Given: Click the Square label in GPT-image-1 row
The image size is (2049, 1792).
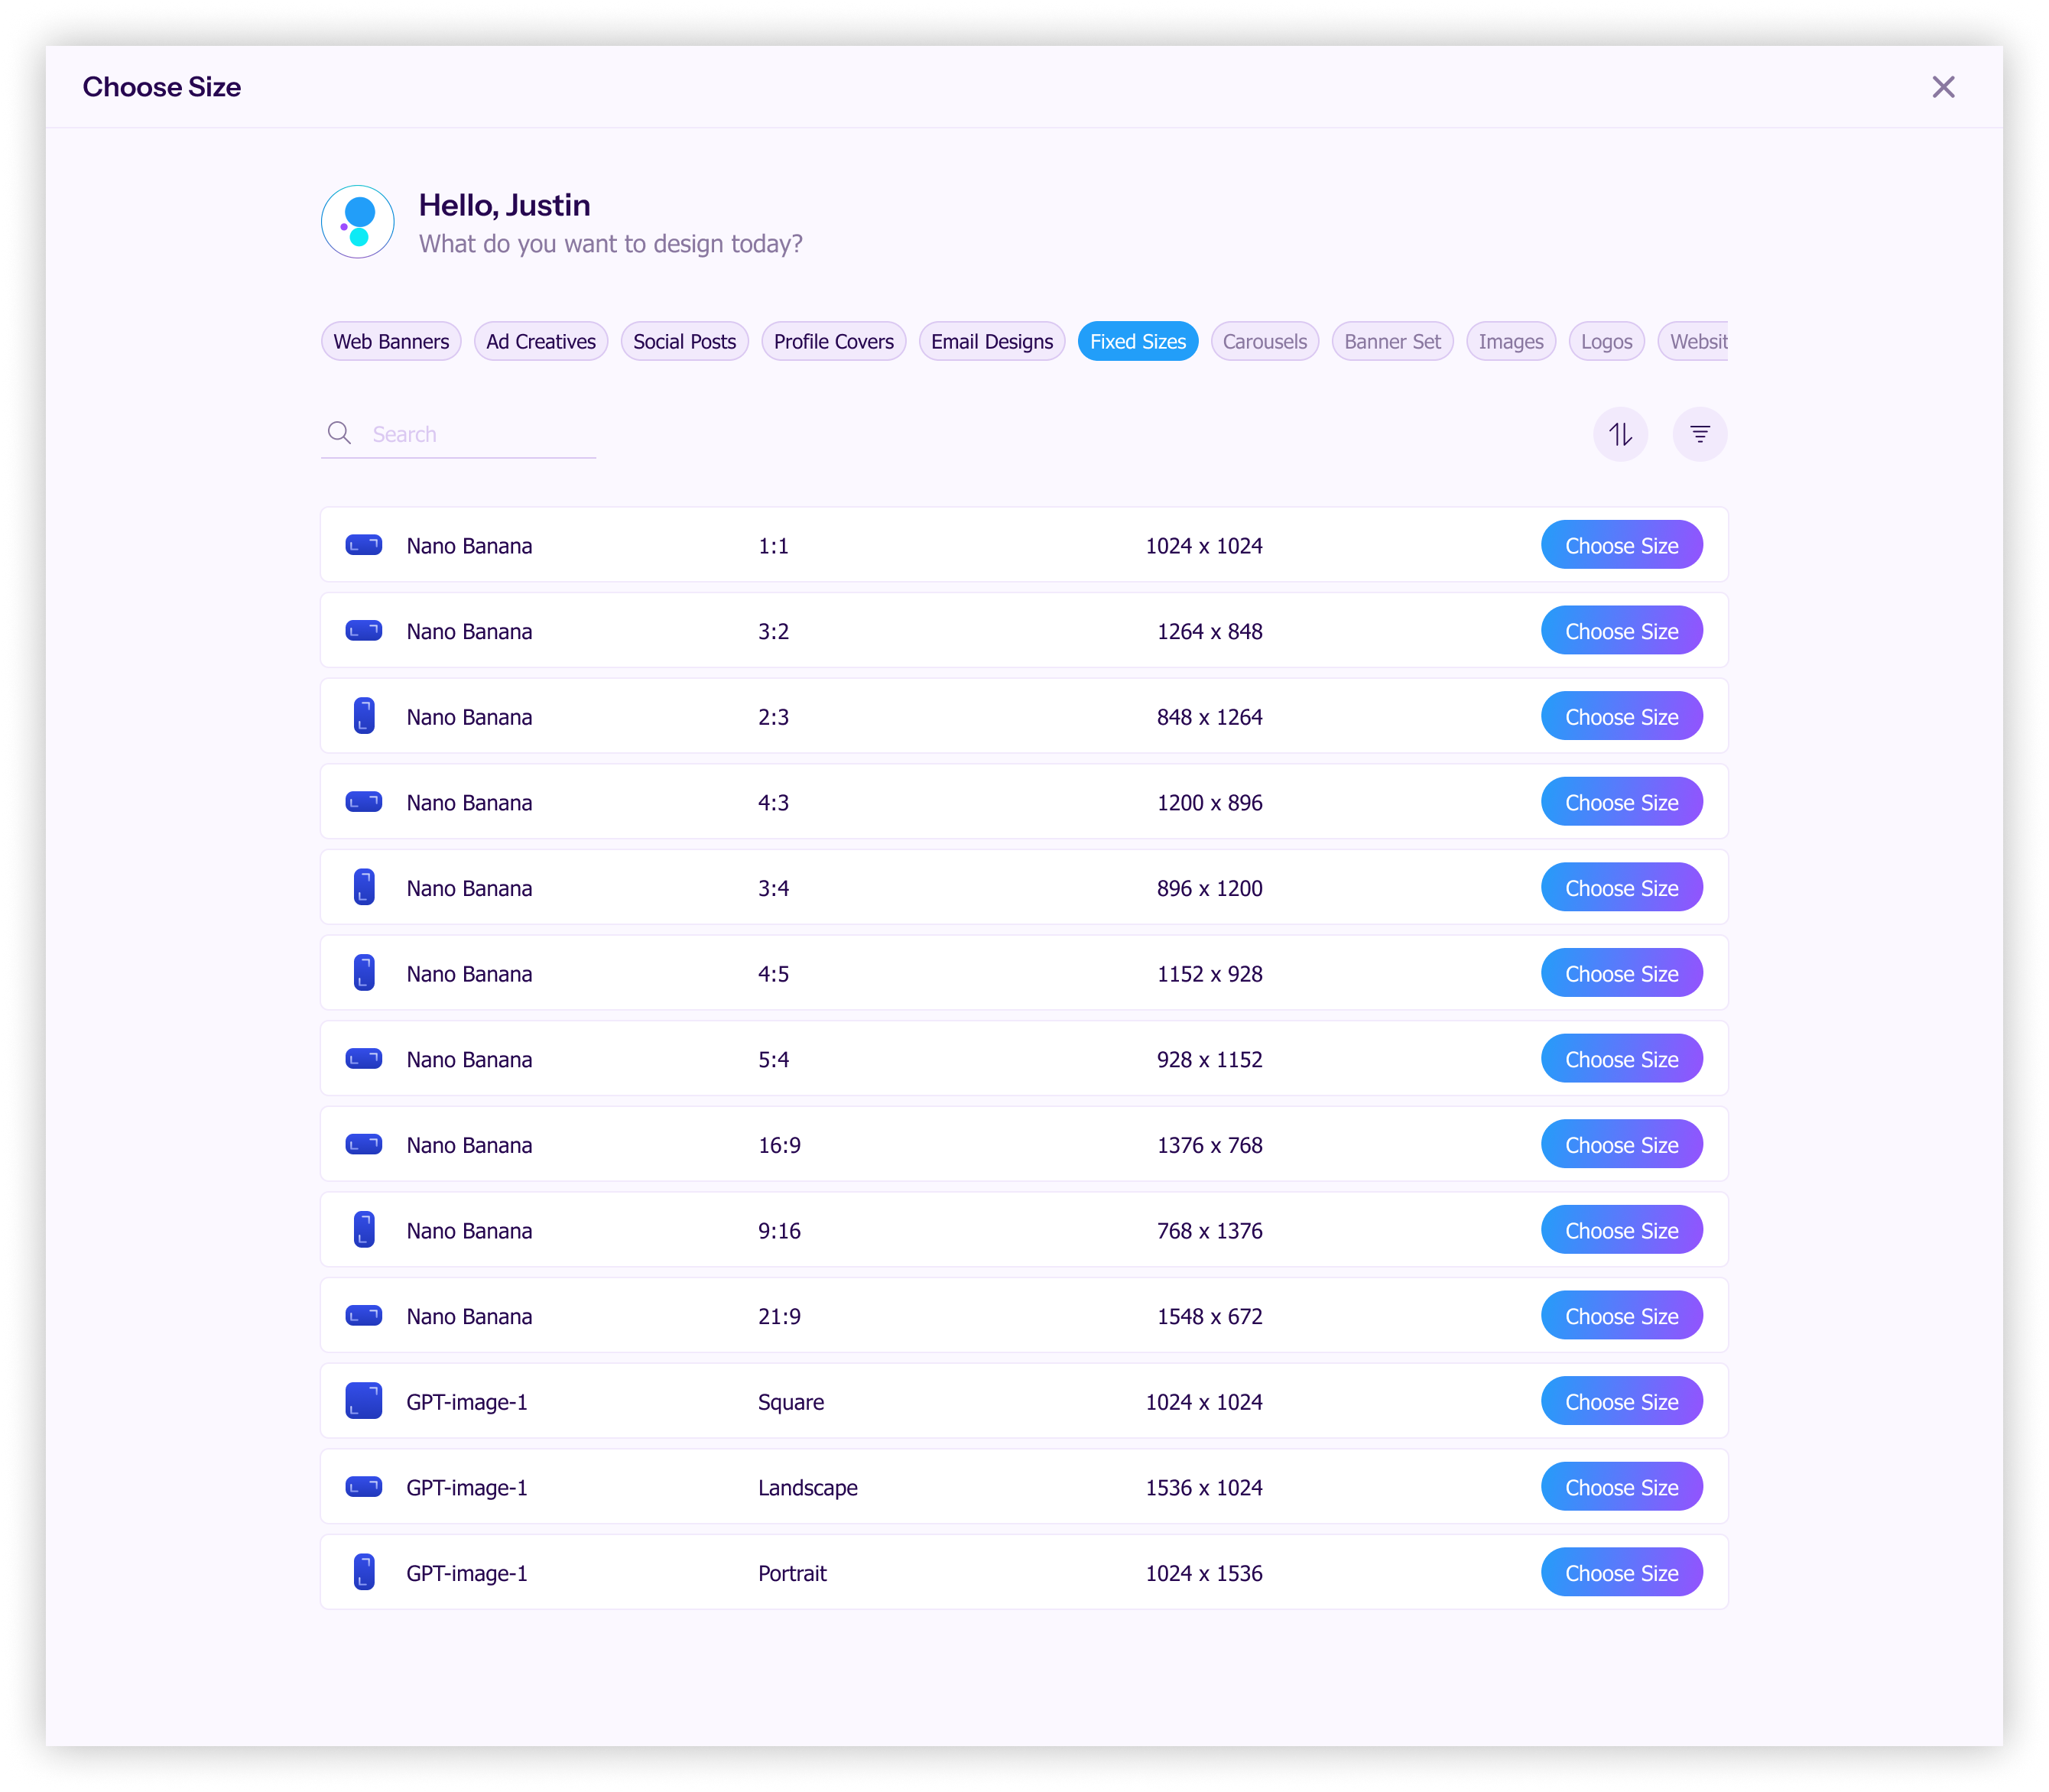Looking at the screenshot, I should (791, 1402).
